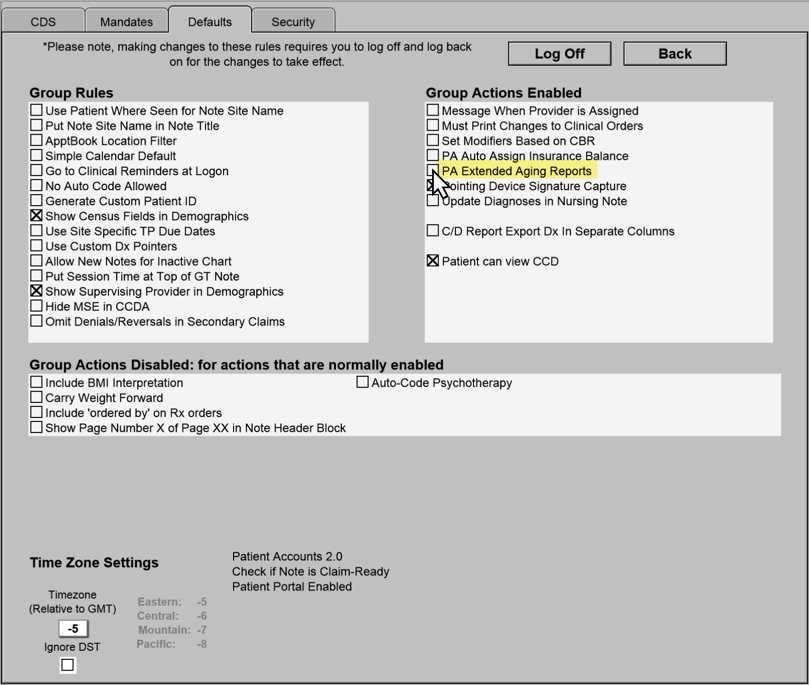
Task: Check C/D Report Export Dx In Separate Columns
Action: pos(433,231)
